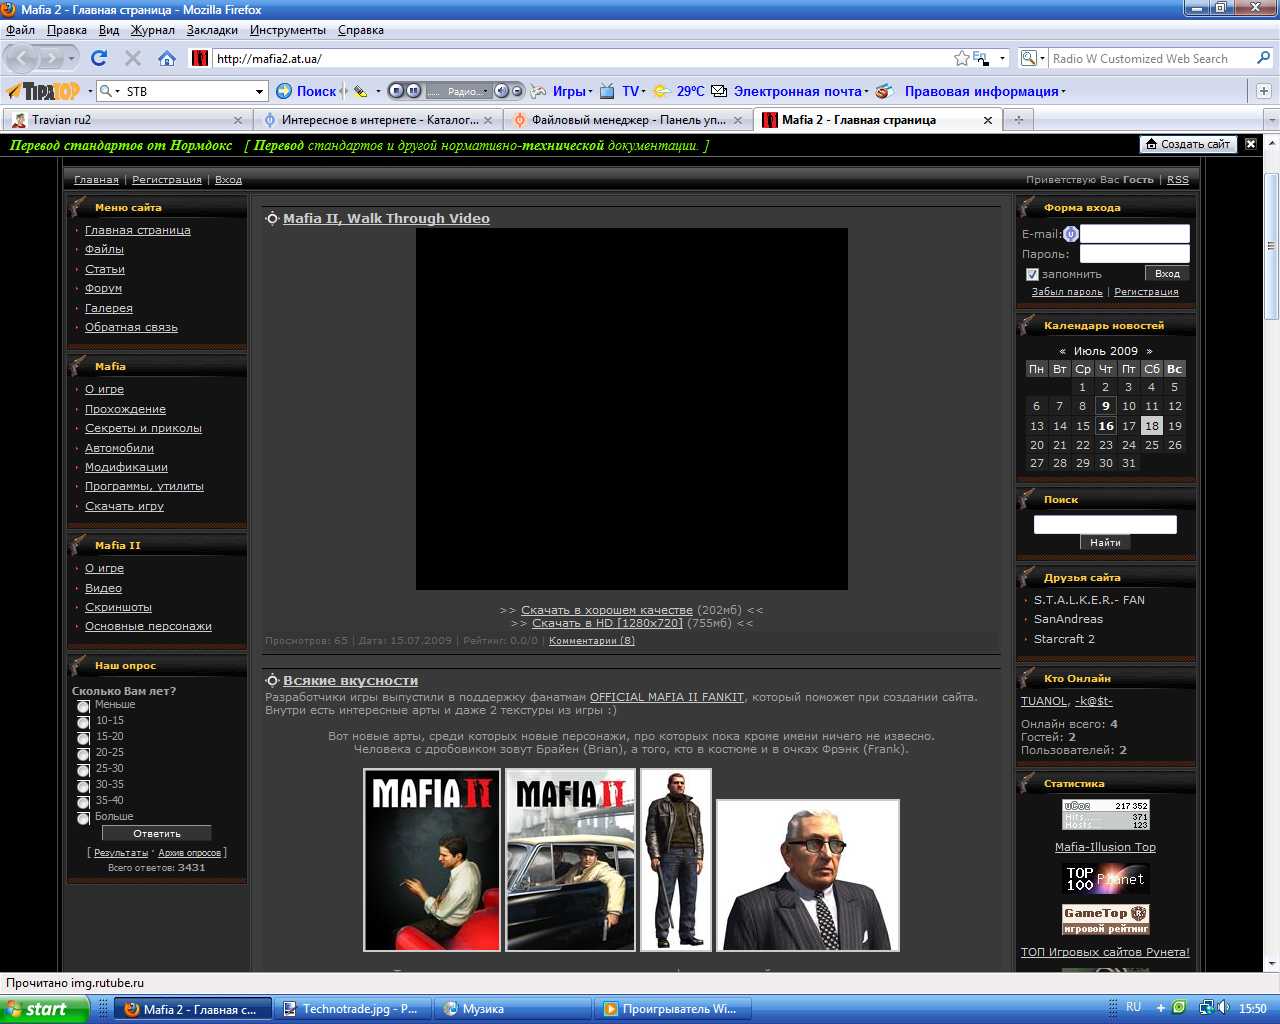Toggle the 'запомнить' remember-me checkbox

point(1032,274)
